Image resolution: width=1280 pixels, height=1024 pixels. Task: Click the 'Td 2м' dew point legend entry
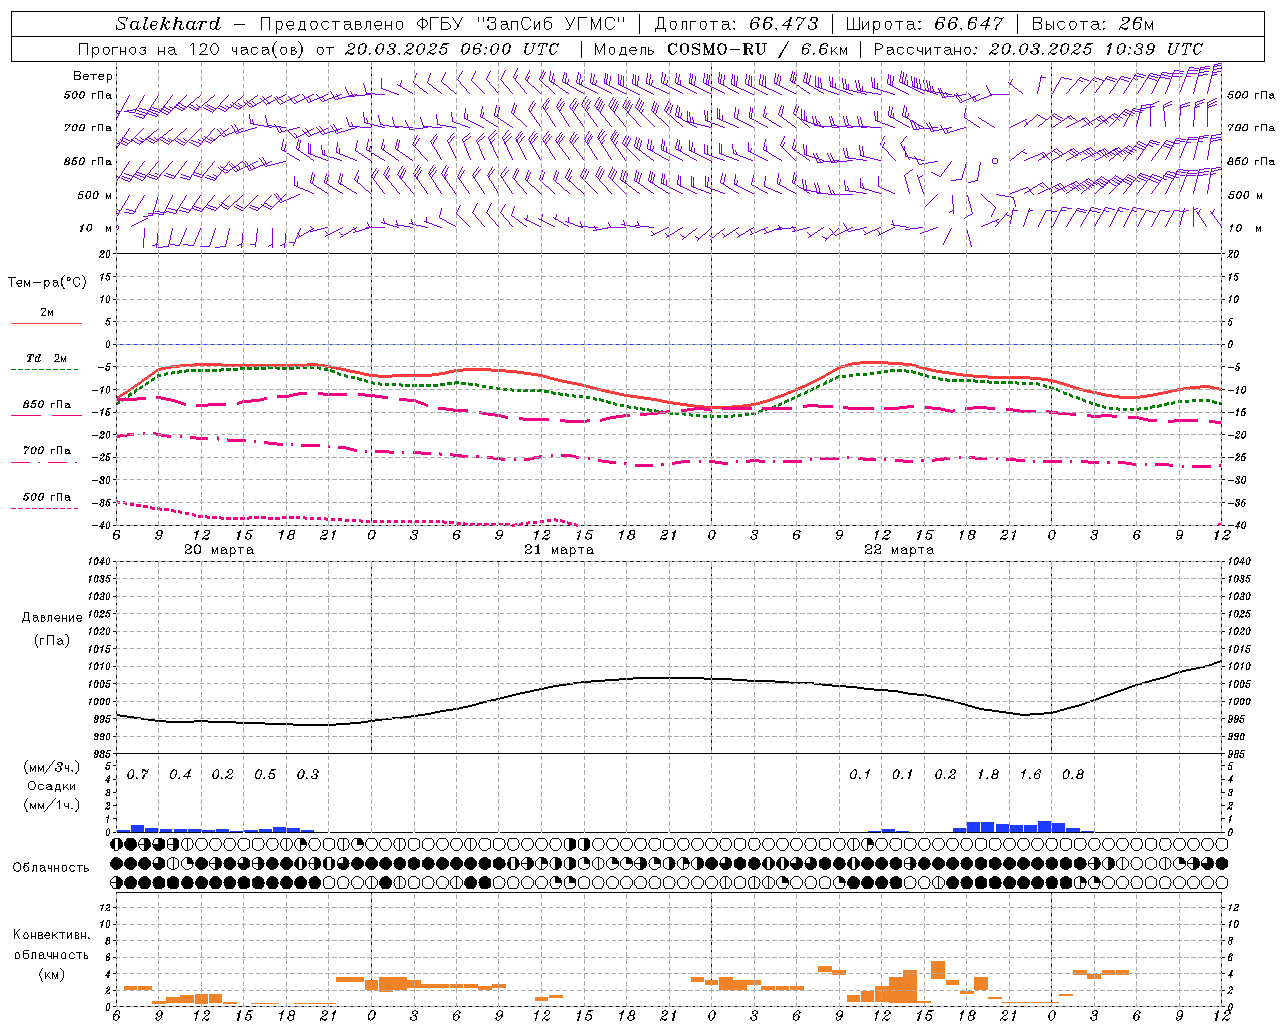tap(47, 358)
